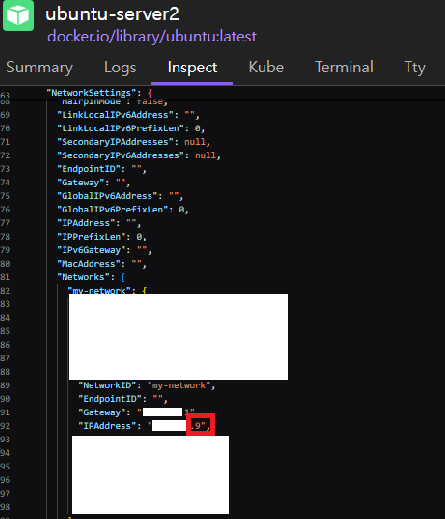Open the Summary tab
Viewport: 445px width, 519px height.
(39, 68)
